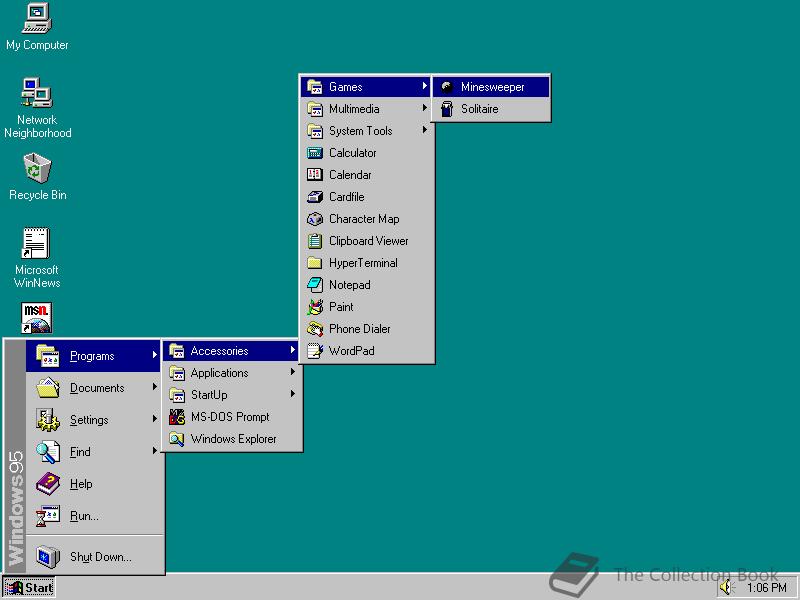Image resolution: width=800 pixels, height=600 pixels.
Task: Expand the Applications submenu arrow
Action: pos(293,372)
